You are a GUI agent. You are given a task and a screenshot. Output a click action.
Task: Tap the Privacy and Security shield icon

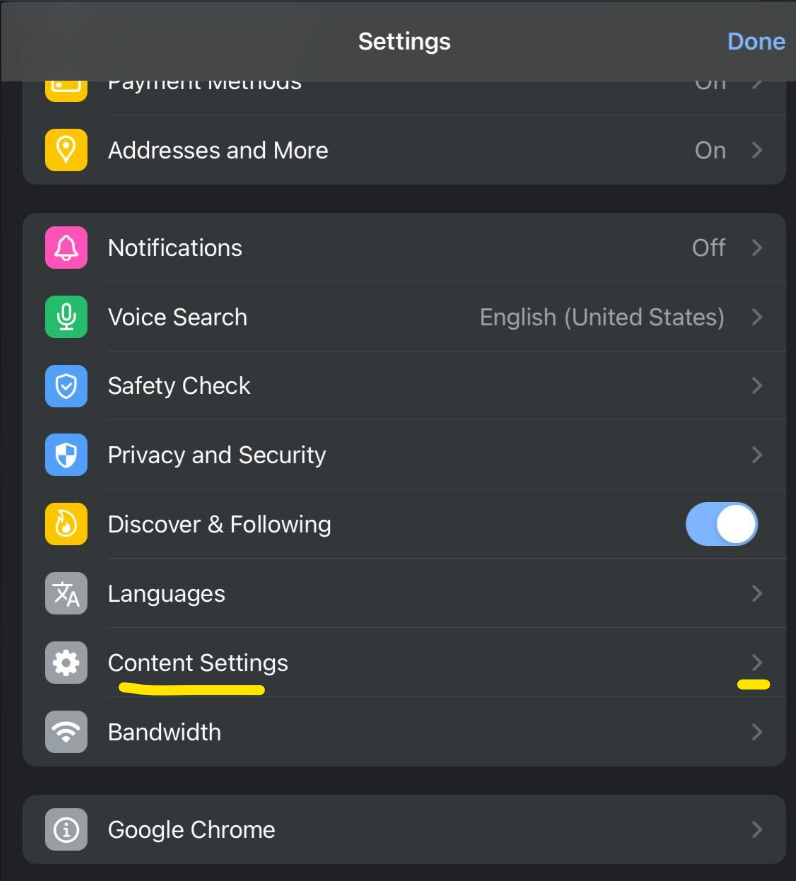coord(66,455)
